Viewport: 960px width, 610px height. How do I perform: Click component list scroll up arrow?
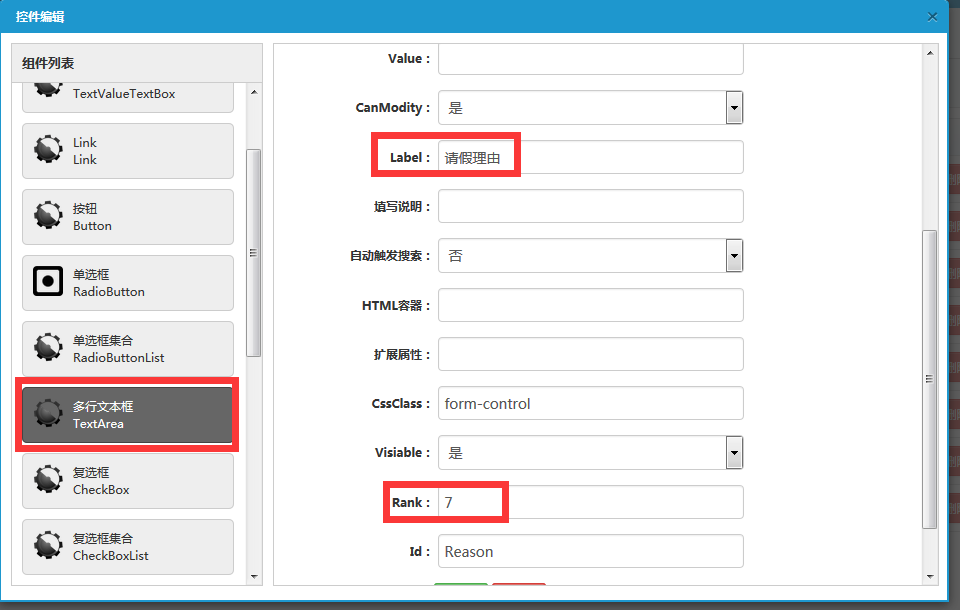point(254,92)
